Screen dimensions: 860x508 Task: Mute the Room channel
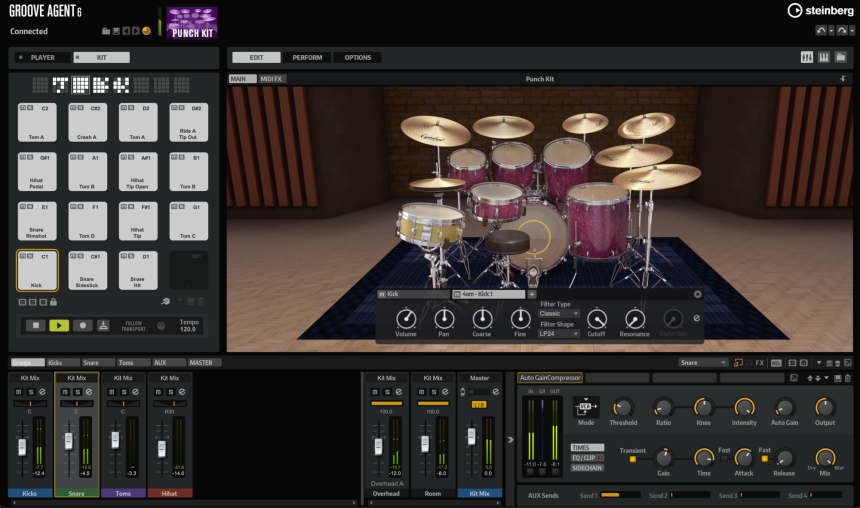422,392
